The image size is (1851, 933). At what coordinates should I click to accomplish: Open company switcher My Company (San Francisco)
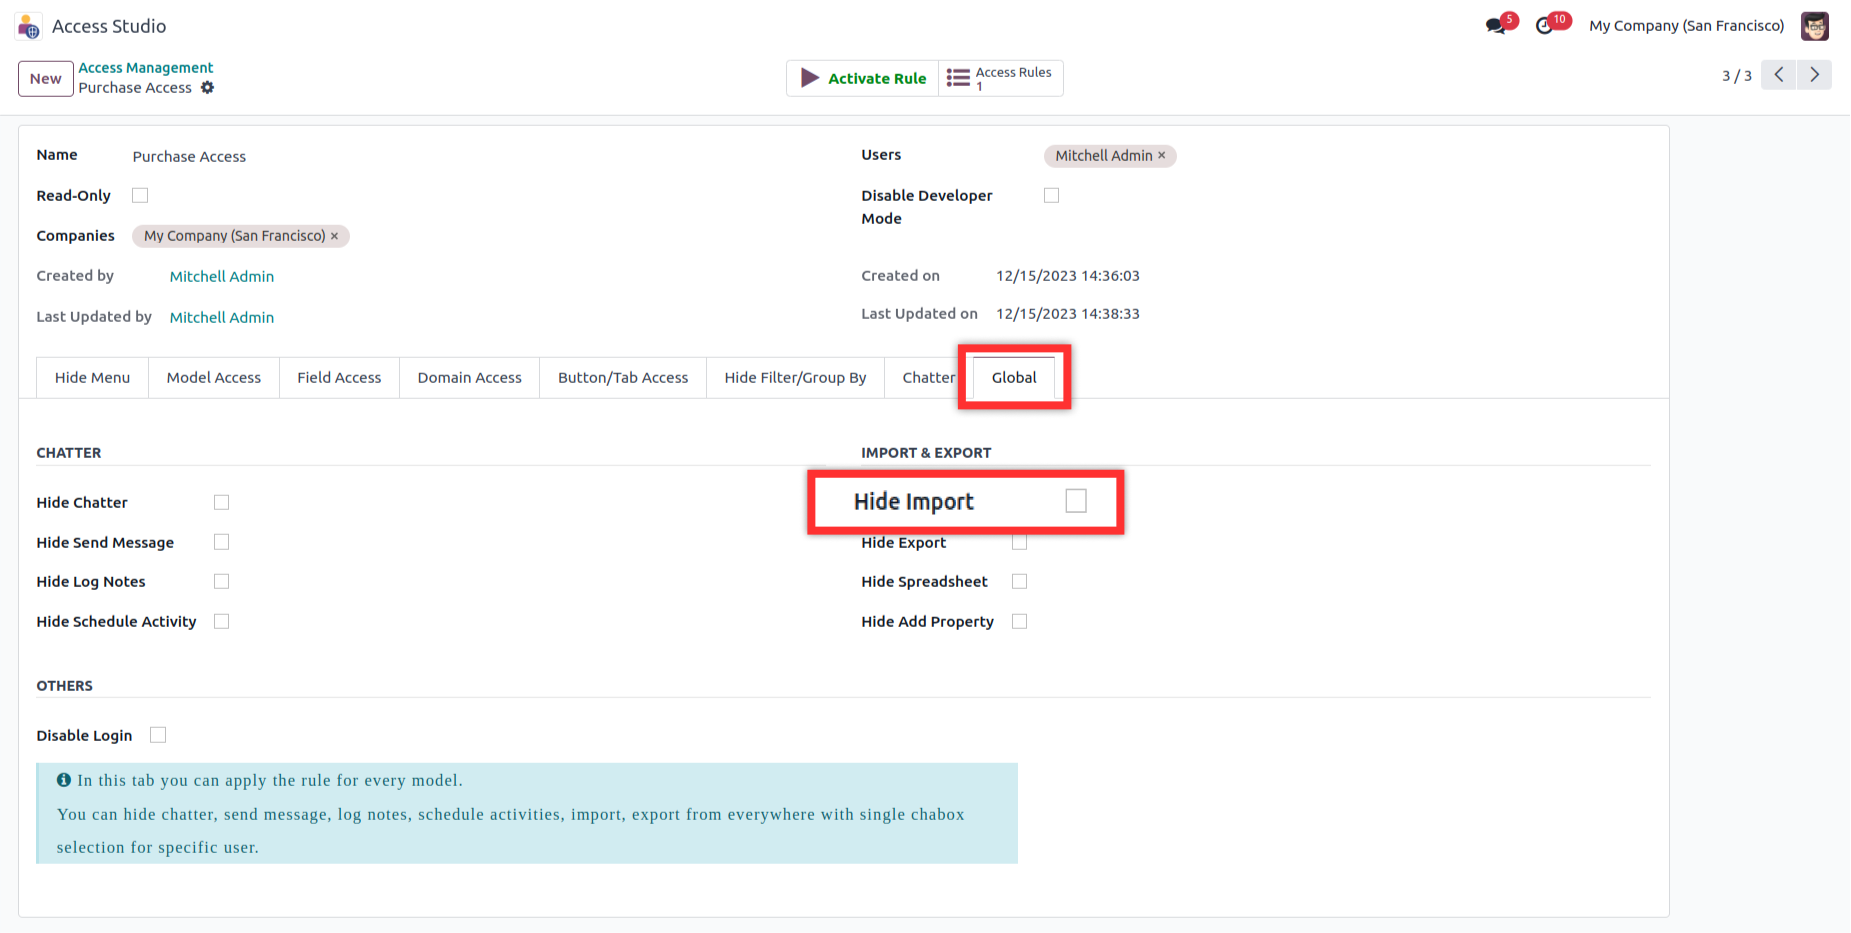[1686, 26]
